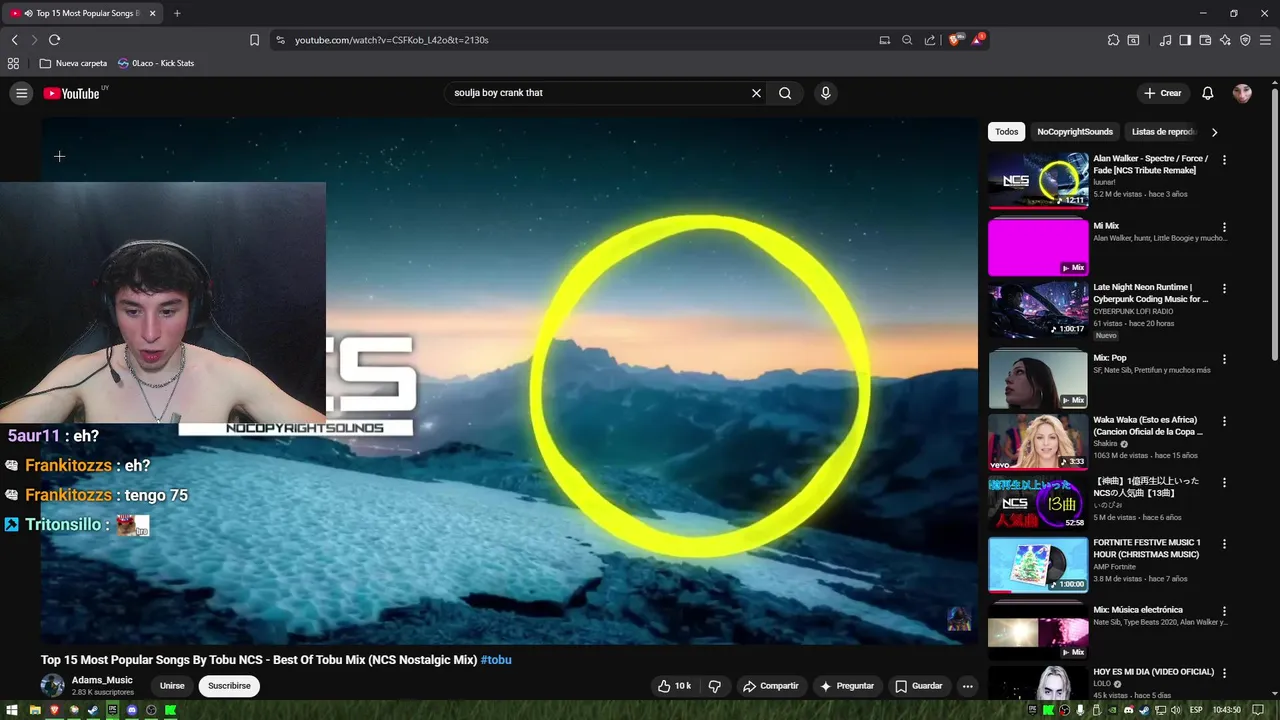
Task: Open the notifications bell
Action: [x=1208, y=93]
